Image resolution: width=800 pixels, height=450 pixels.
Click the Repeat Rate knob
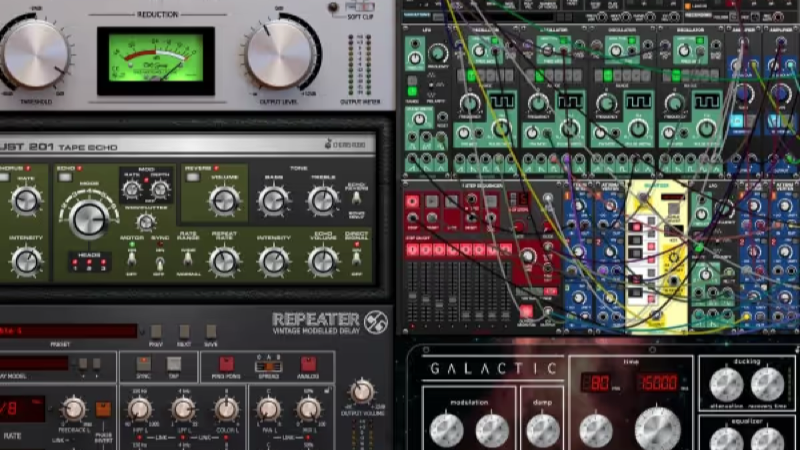click(224, 261)
